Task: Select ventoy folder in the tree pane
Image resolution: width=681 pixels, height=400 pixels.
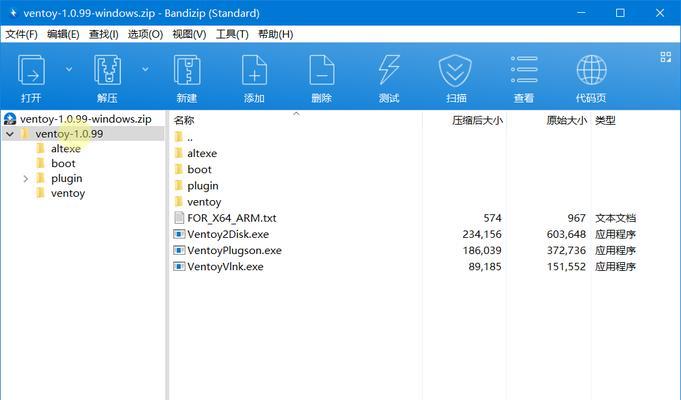Action: pos(68,193)
